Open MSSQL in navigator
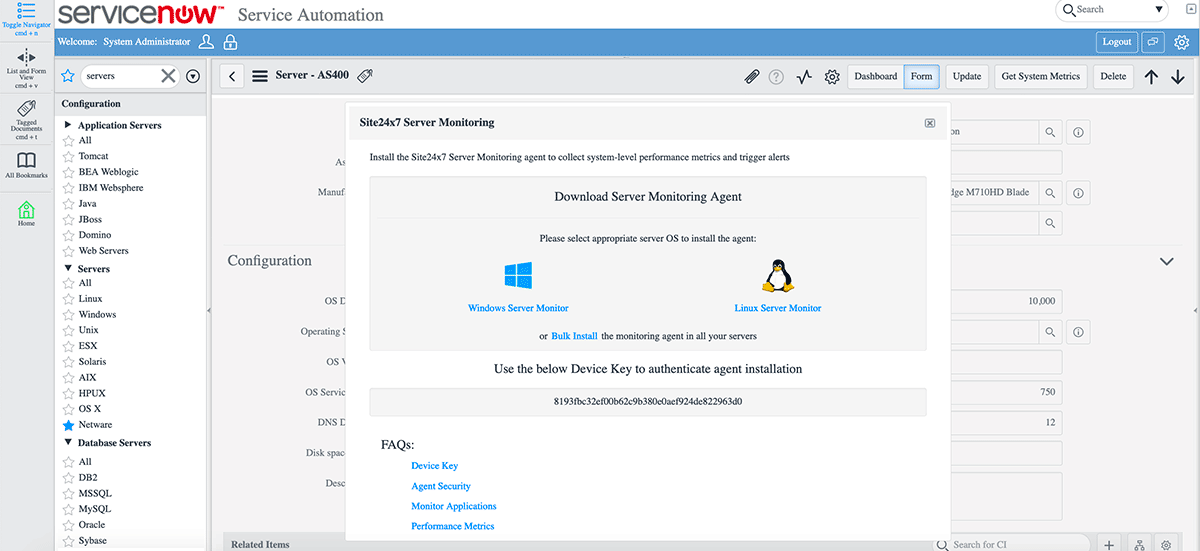The image size is (1200, 551). click(95, 493)
